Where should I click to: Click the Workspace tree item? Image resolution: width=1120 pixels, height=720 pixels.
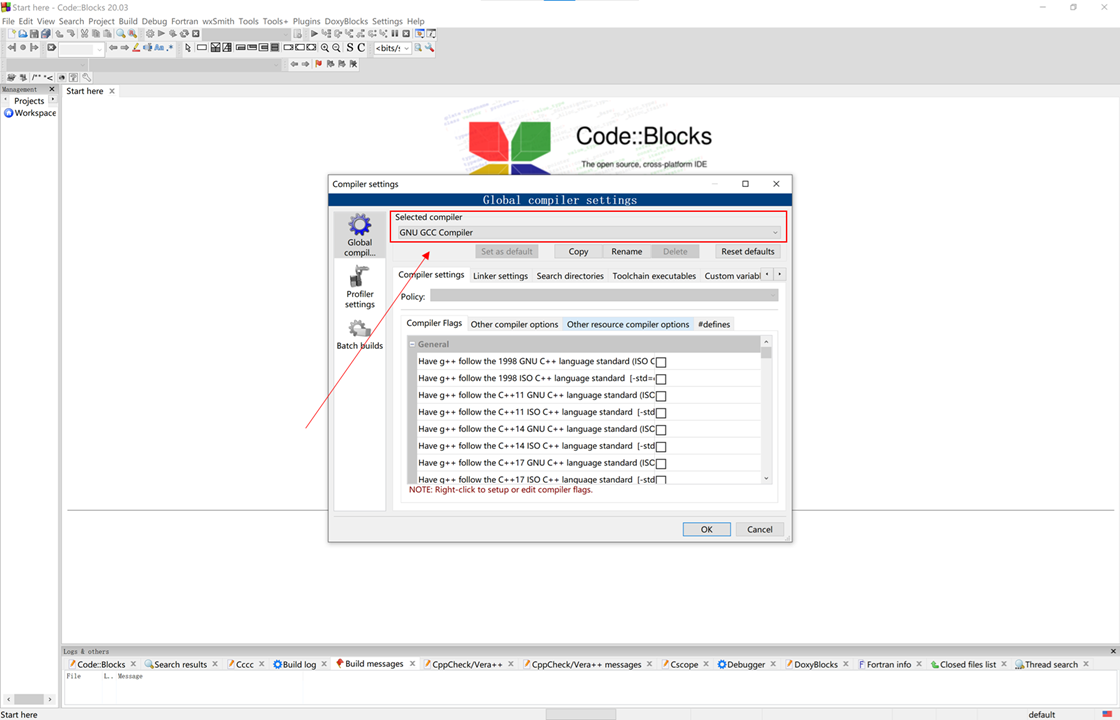click(x=30, y=113)
